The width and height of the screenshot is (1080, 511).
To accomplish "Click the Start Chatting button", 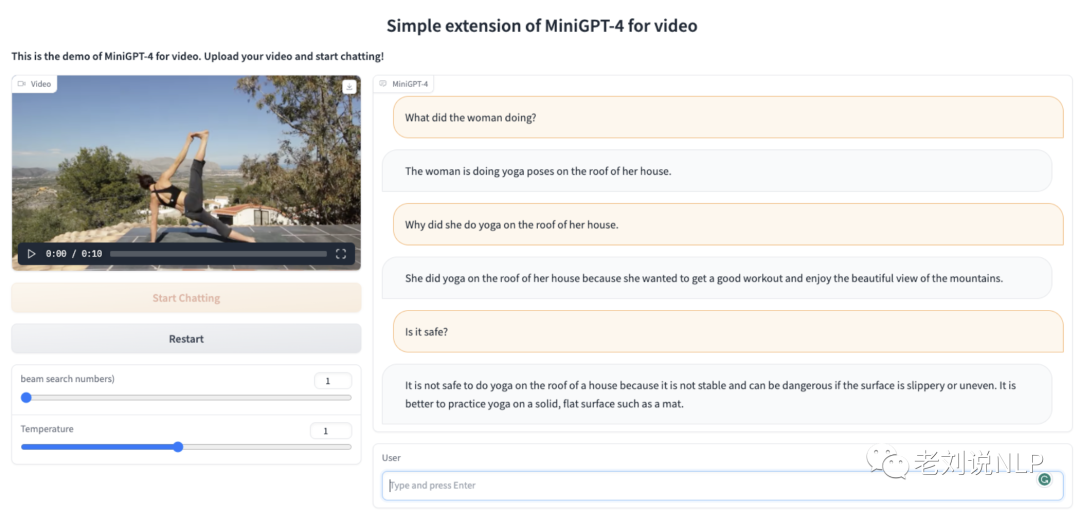I will 186,298.
